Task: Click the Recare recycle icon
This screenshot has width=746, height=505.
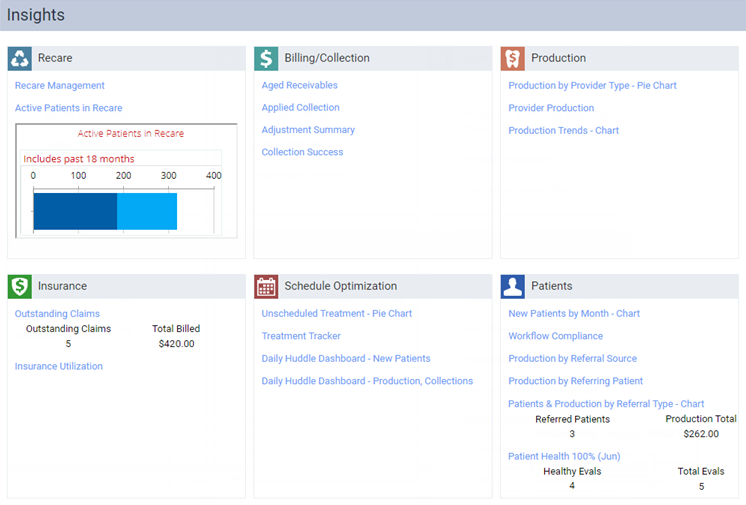Action: (x=20, y=58)
